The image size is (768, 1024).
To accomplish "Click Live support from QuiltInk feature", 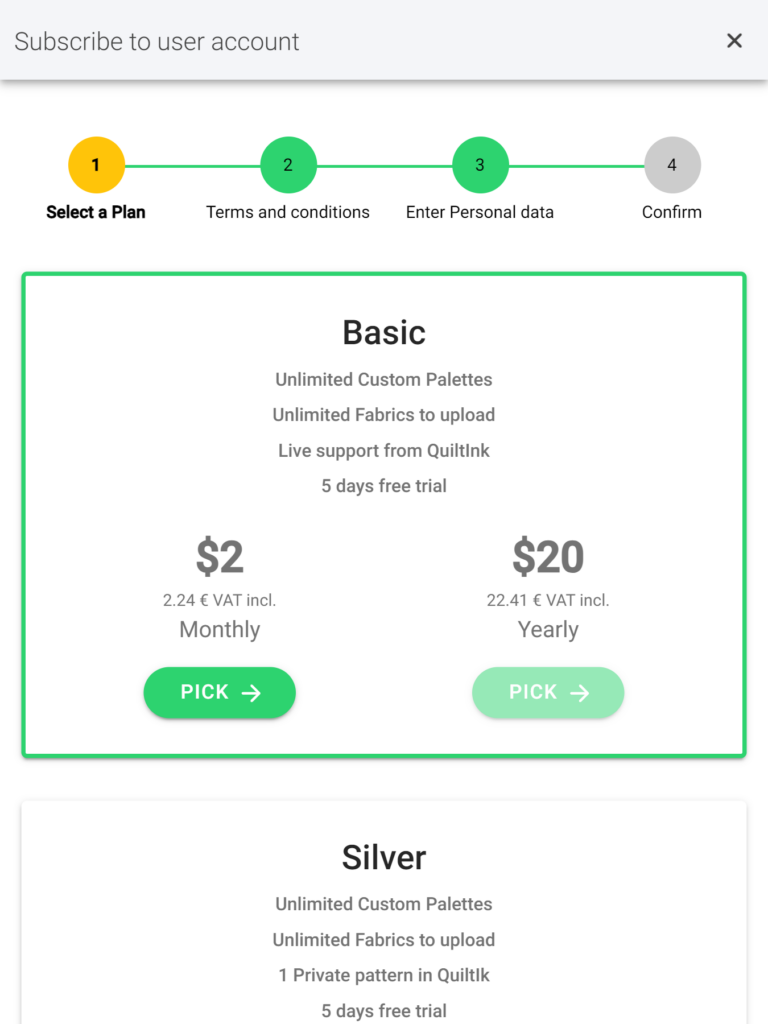I will pos(384,451).
